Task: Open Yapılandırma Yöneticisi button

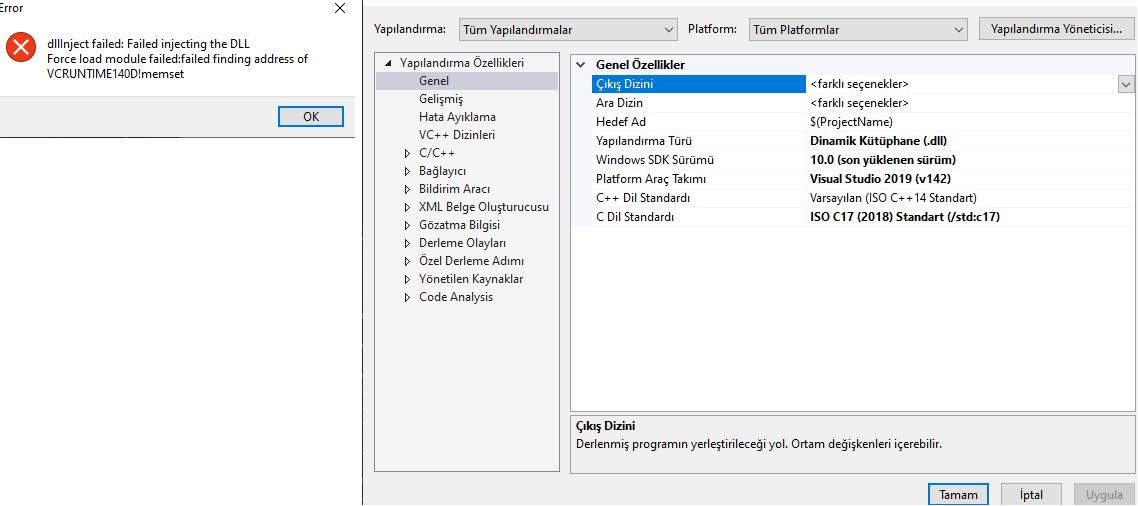Action: 1056,29
